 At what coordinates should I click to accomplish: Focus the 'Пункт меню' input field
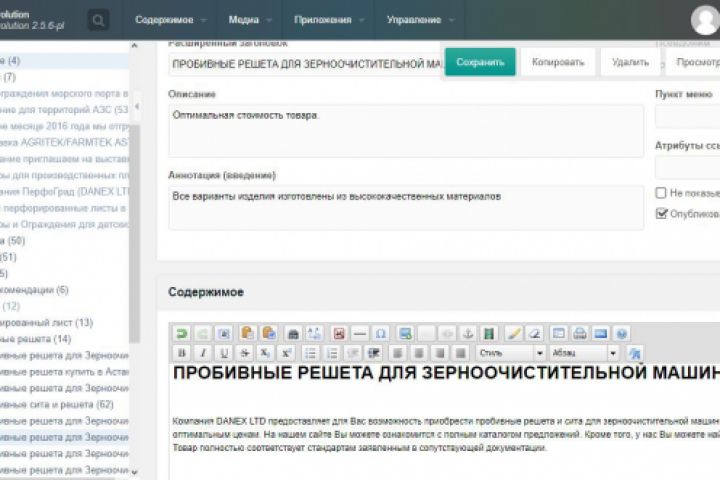tap(687, 116)
